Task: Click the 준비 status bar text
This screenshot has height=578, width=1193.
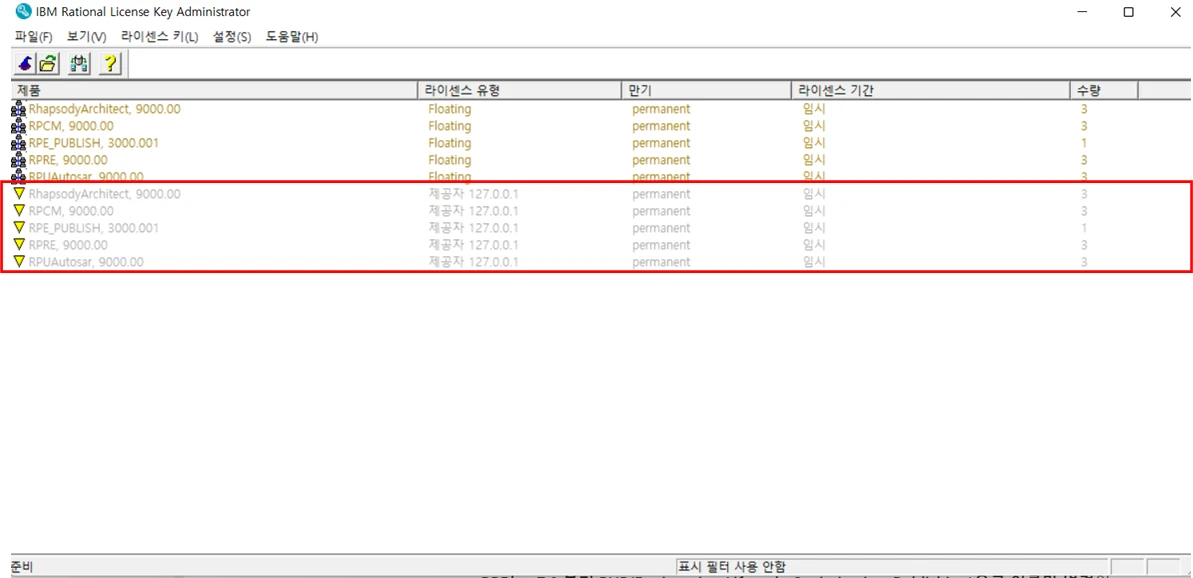Action: click(x=22, y=567)
